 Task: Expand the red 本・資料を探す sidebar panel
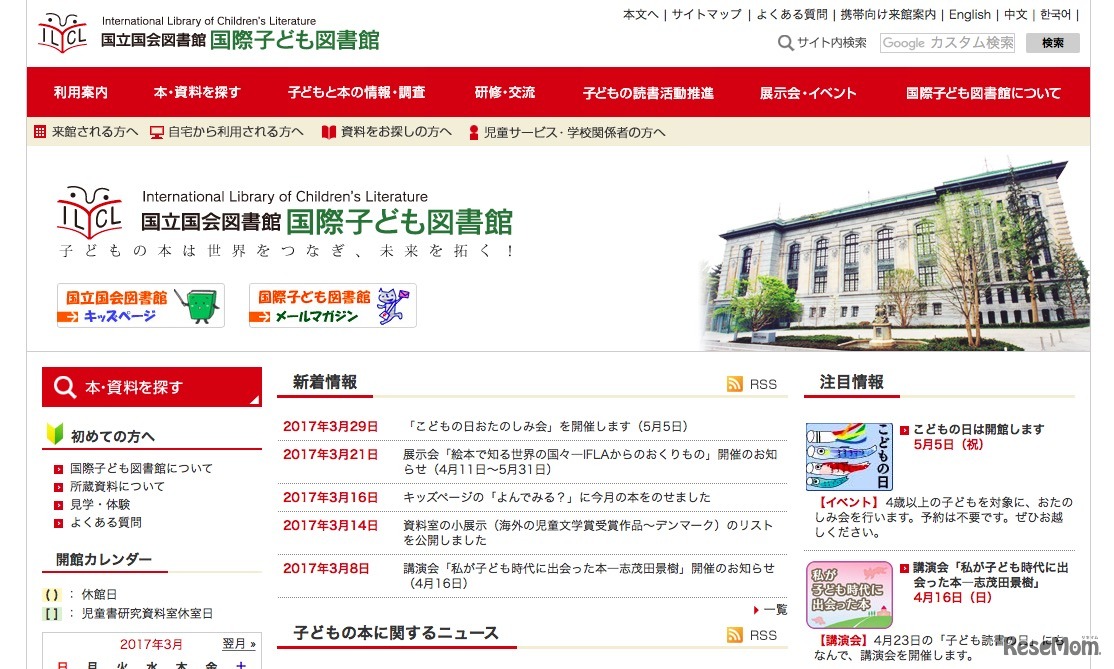pos(152,387)
